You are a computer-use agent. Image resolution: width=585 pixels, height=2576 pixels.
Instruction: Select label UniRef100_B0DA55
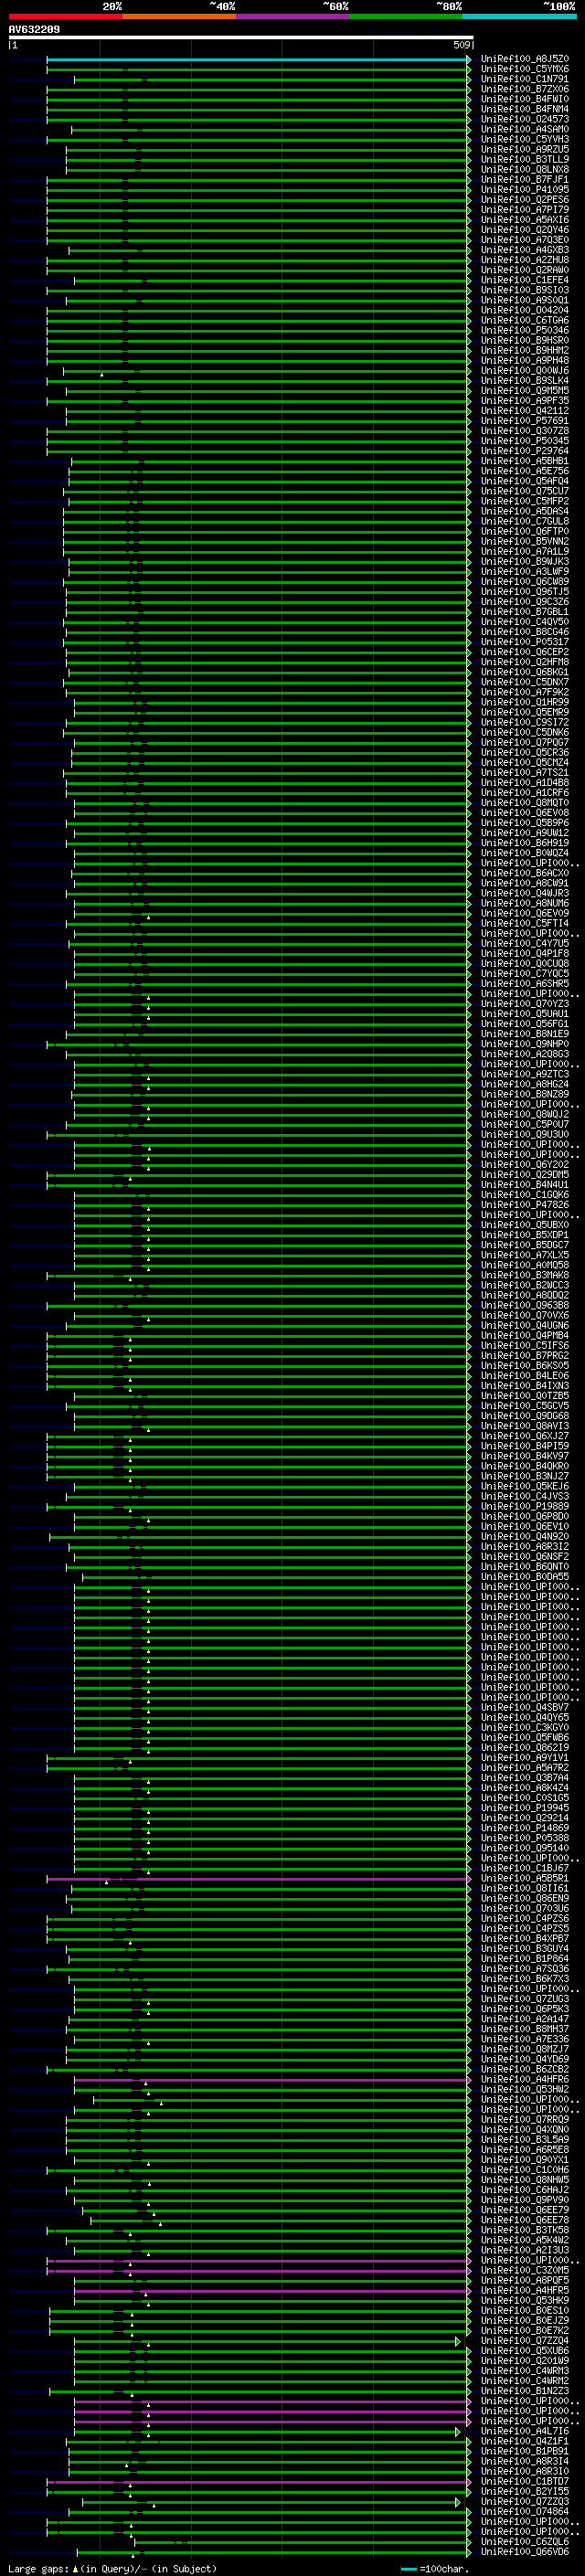tap(525, 1577)
